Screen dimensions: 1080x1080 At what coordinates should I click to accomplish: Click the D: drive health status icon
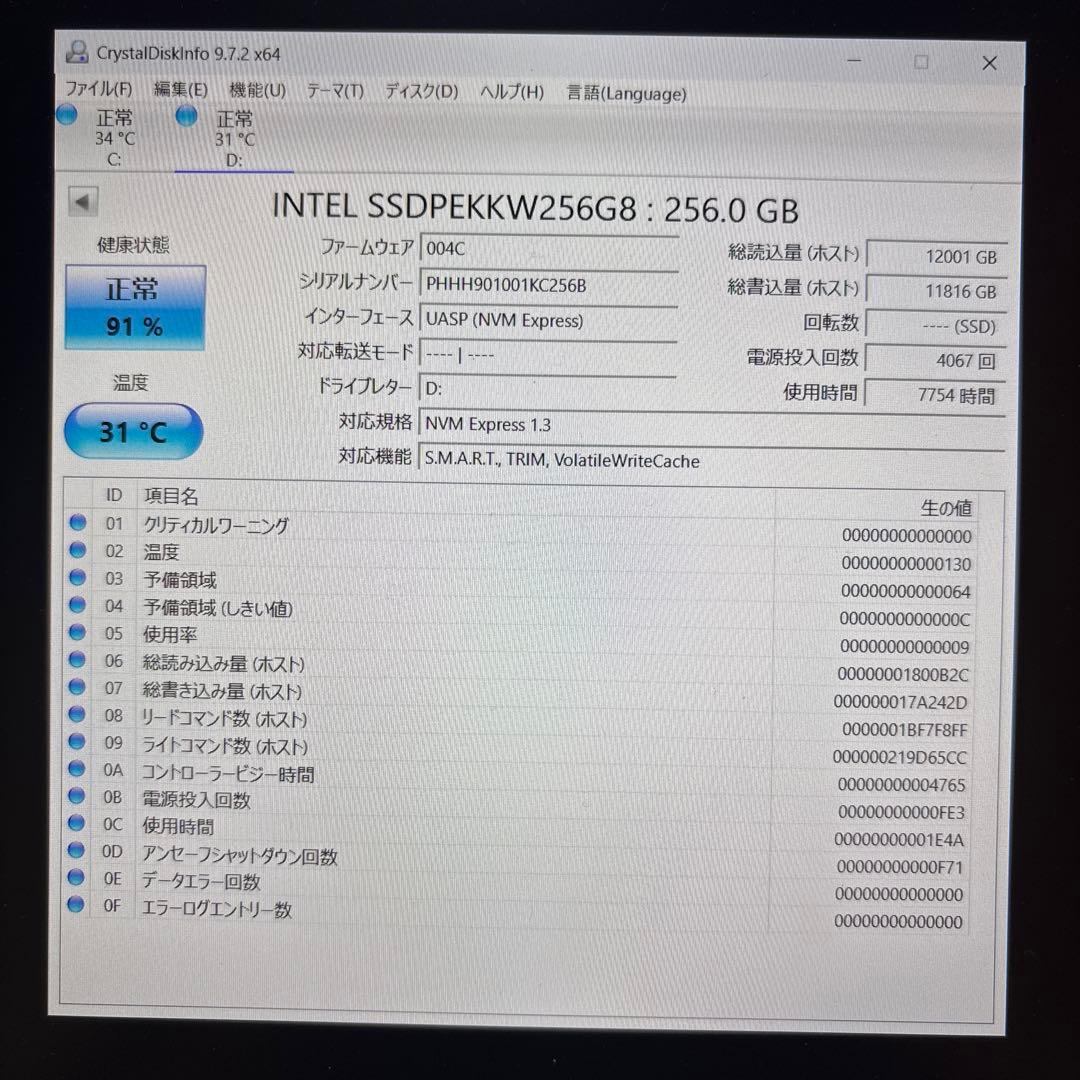point(186,116)
